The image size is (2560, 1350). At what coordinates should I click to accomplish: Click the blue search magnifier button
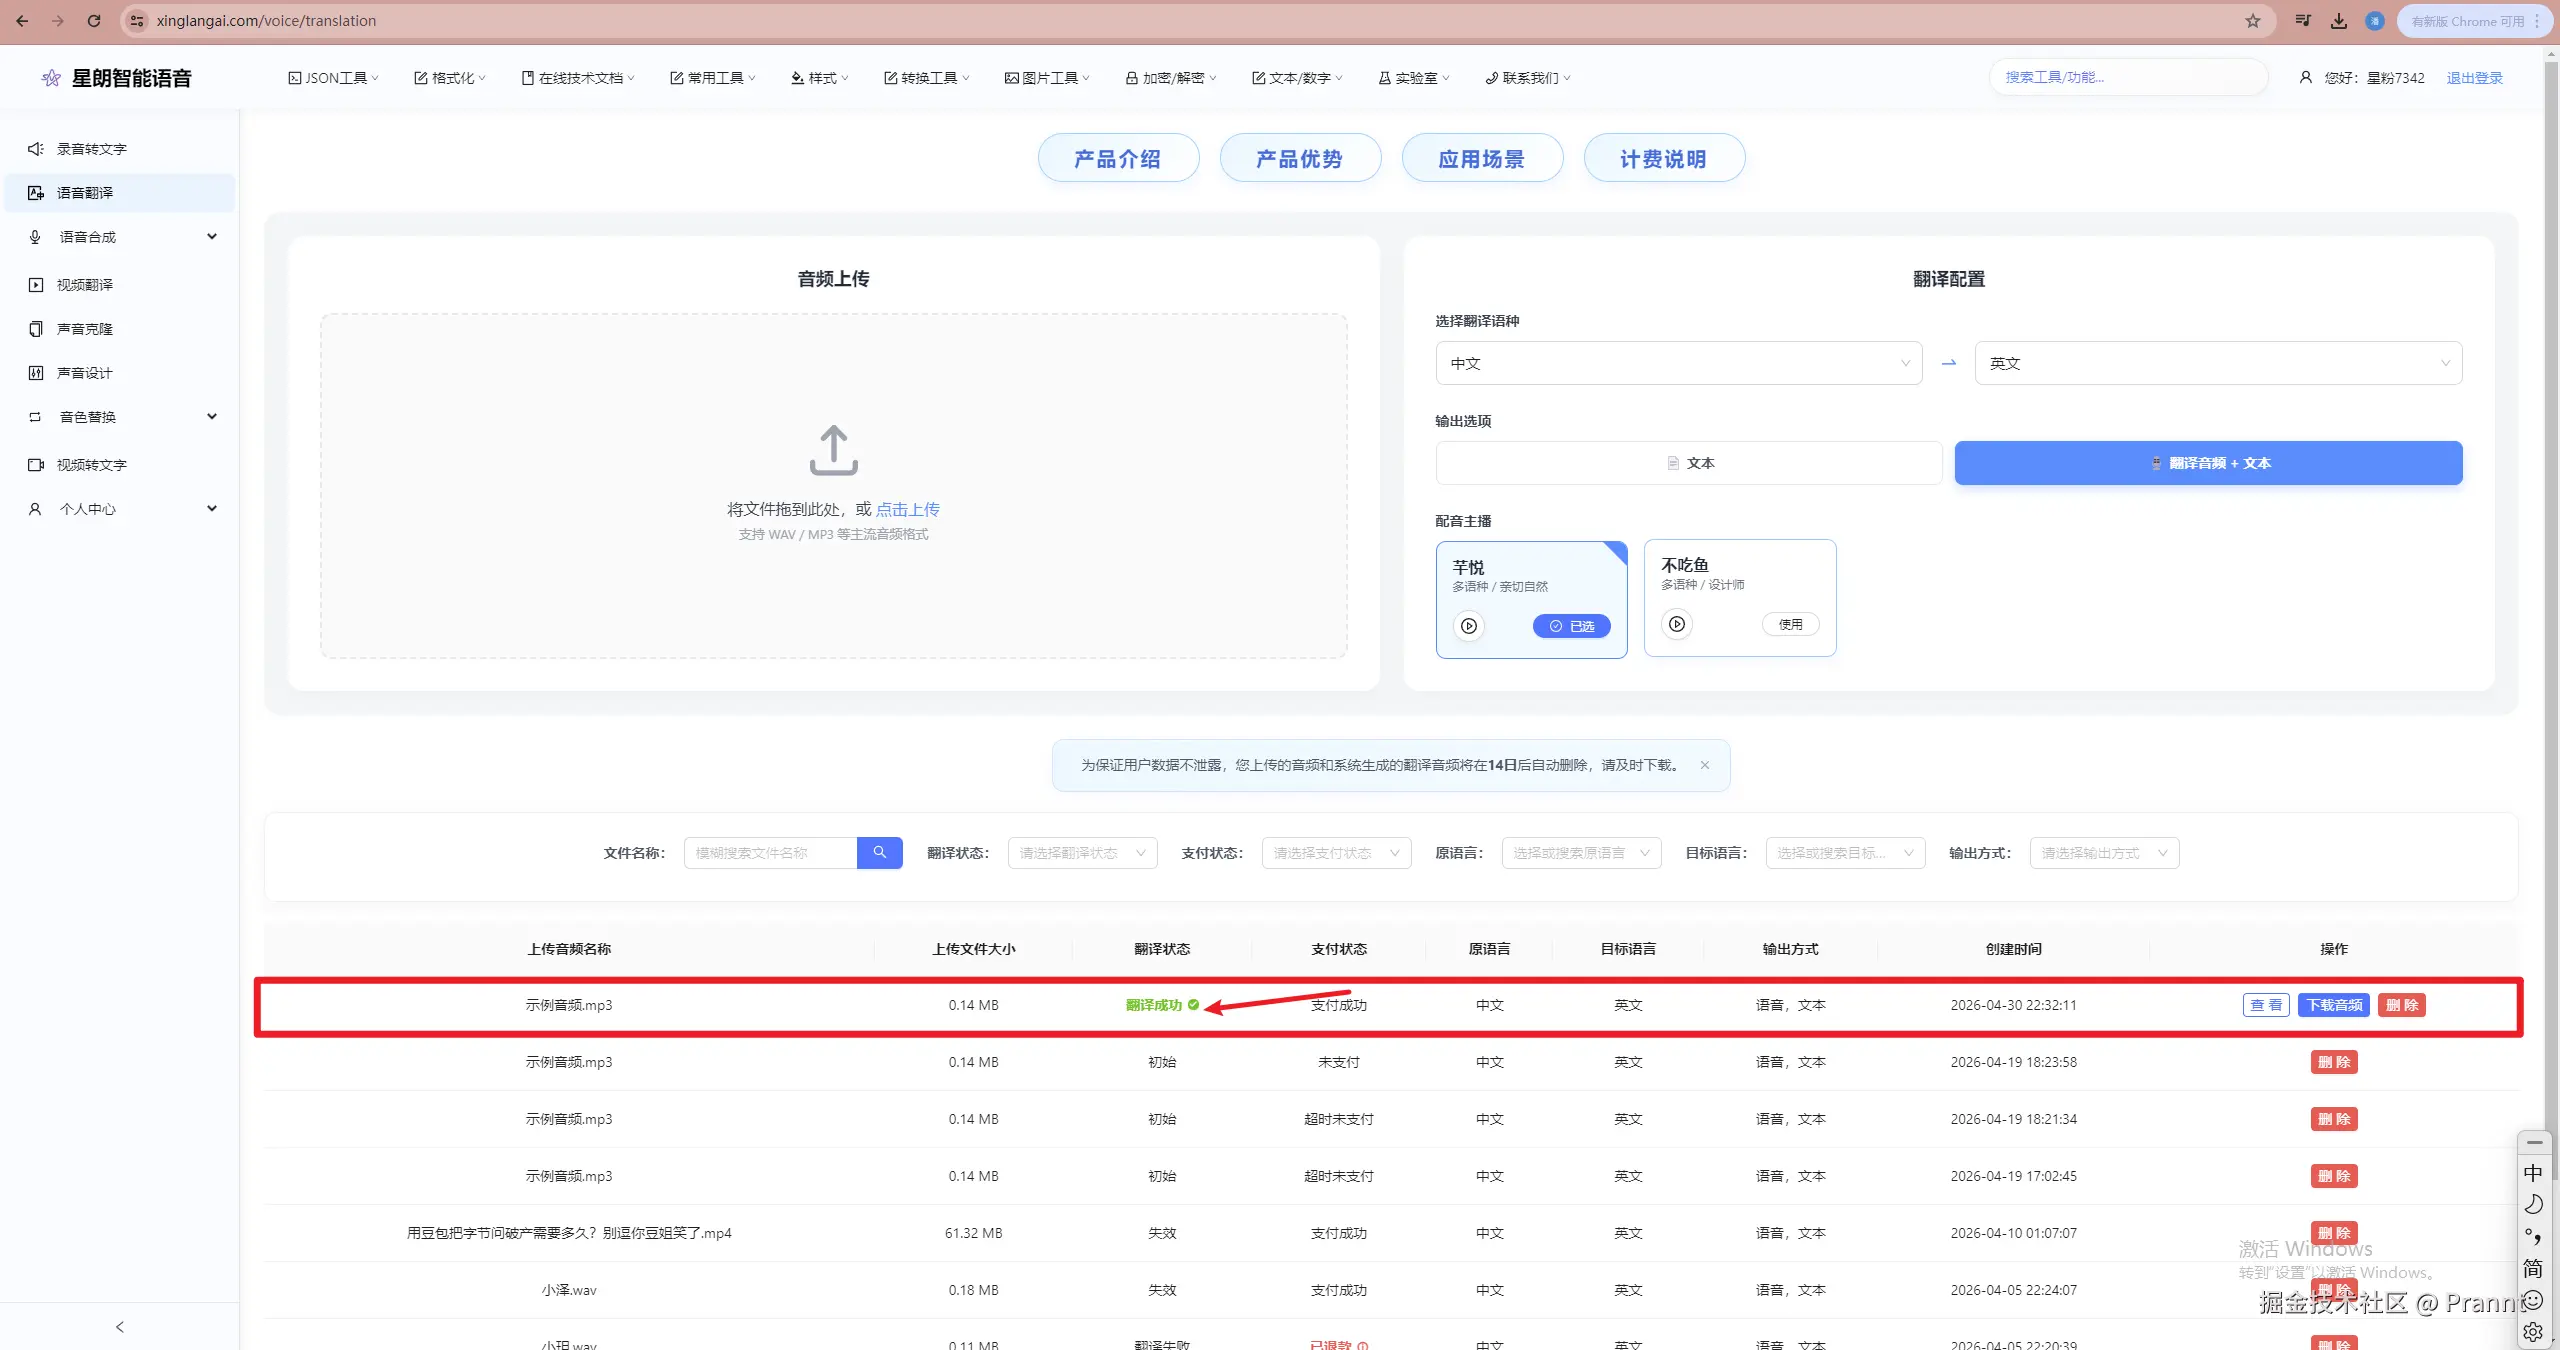[x=880, y=853]
